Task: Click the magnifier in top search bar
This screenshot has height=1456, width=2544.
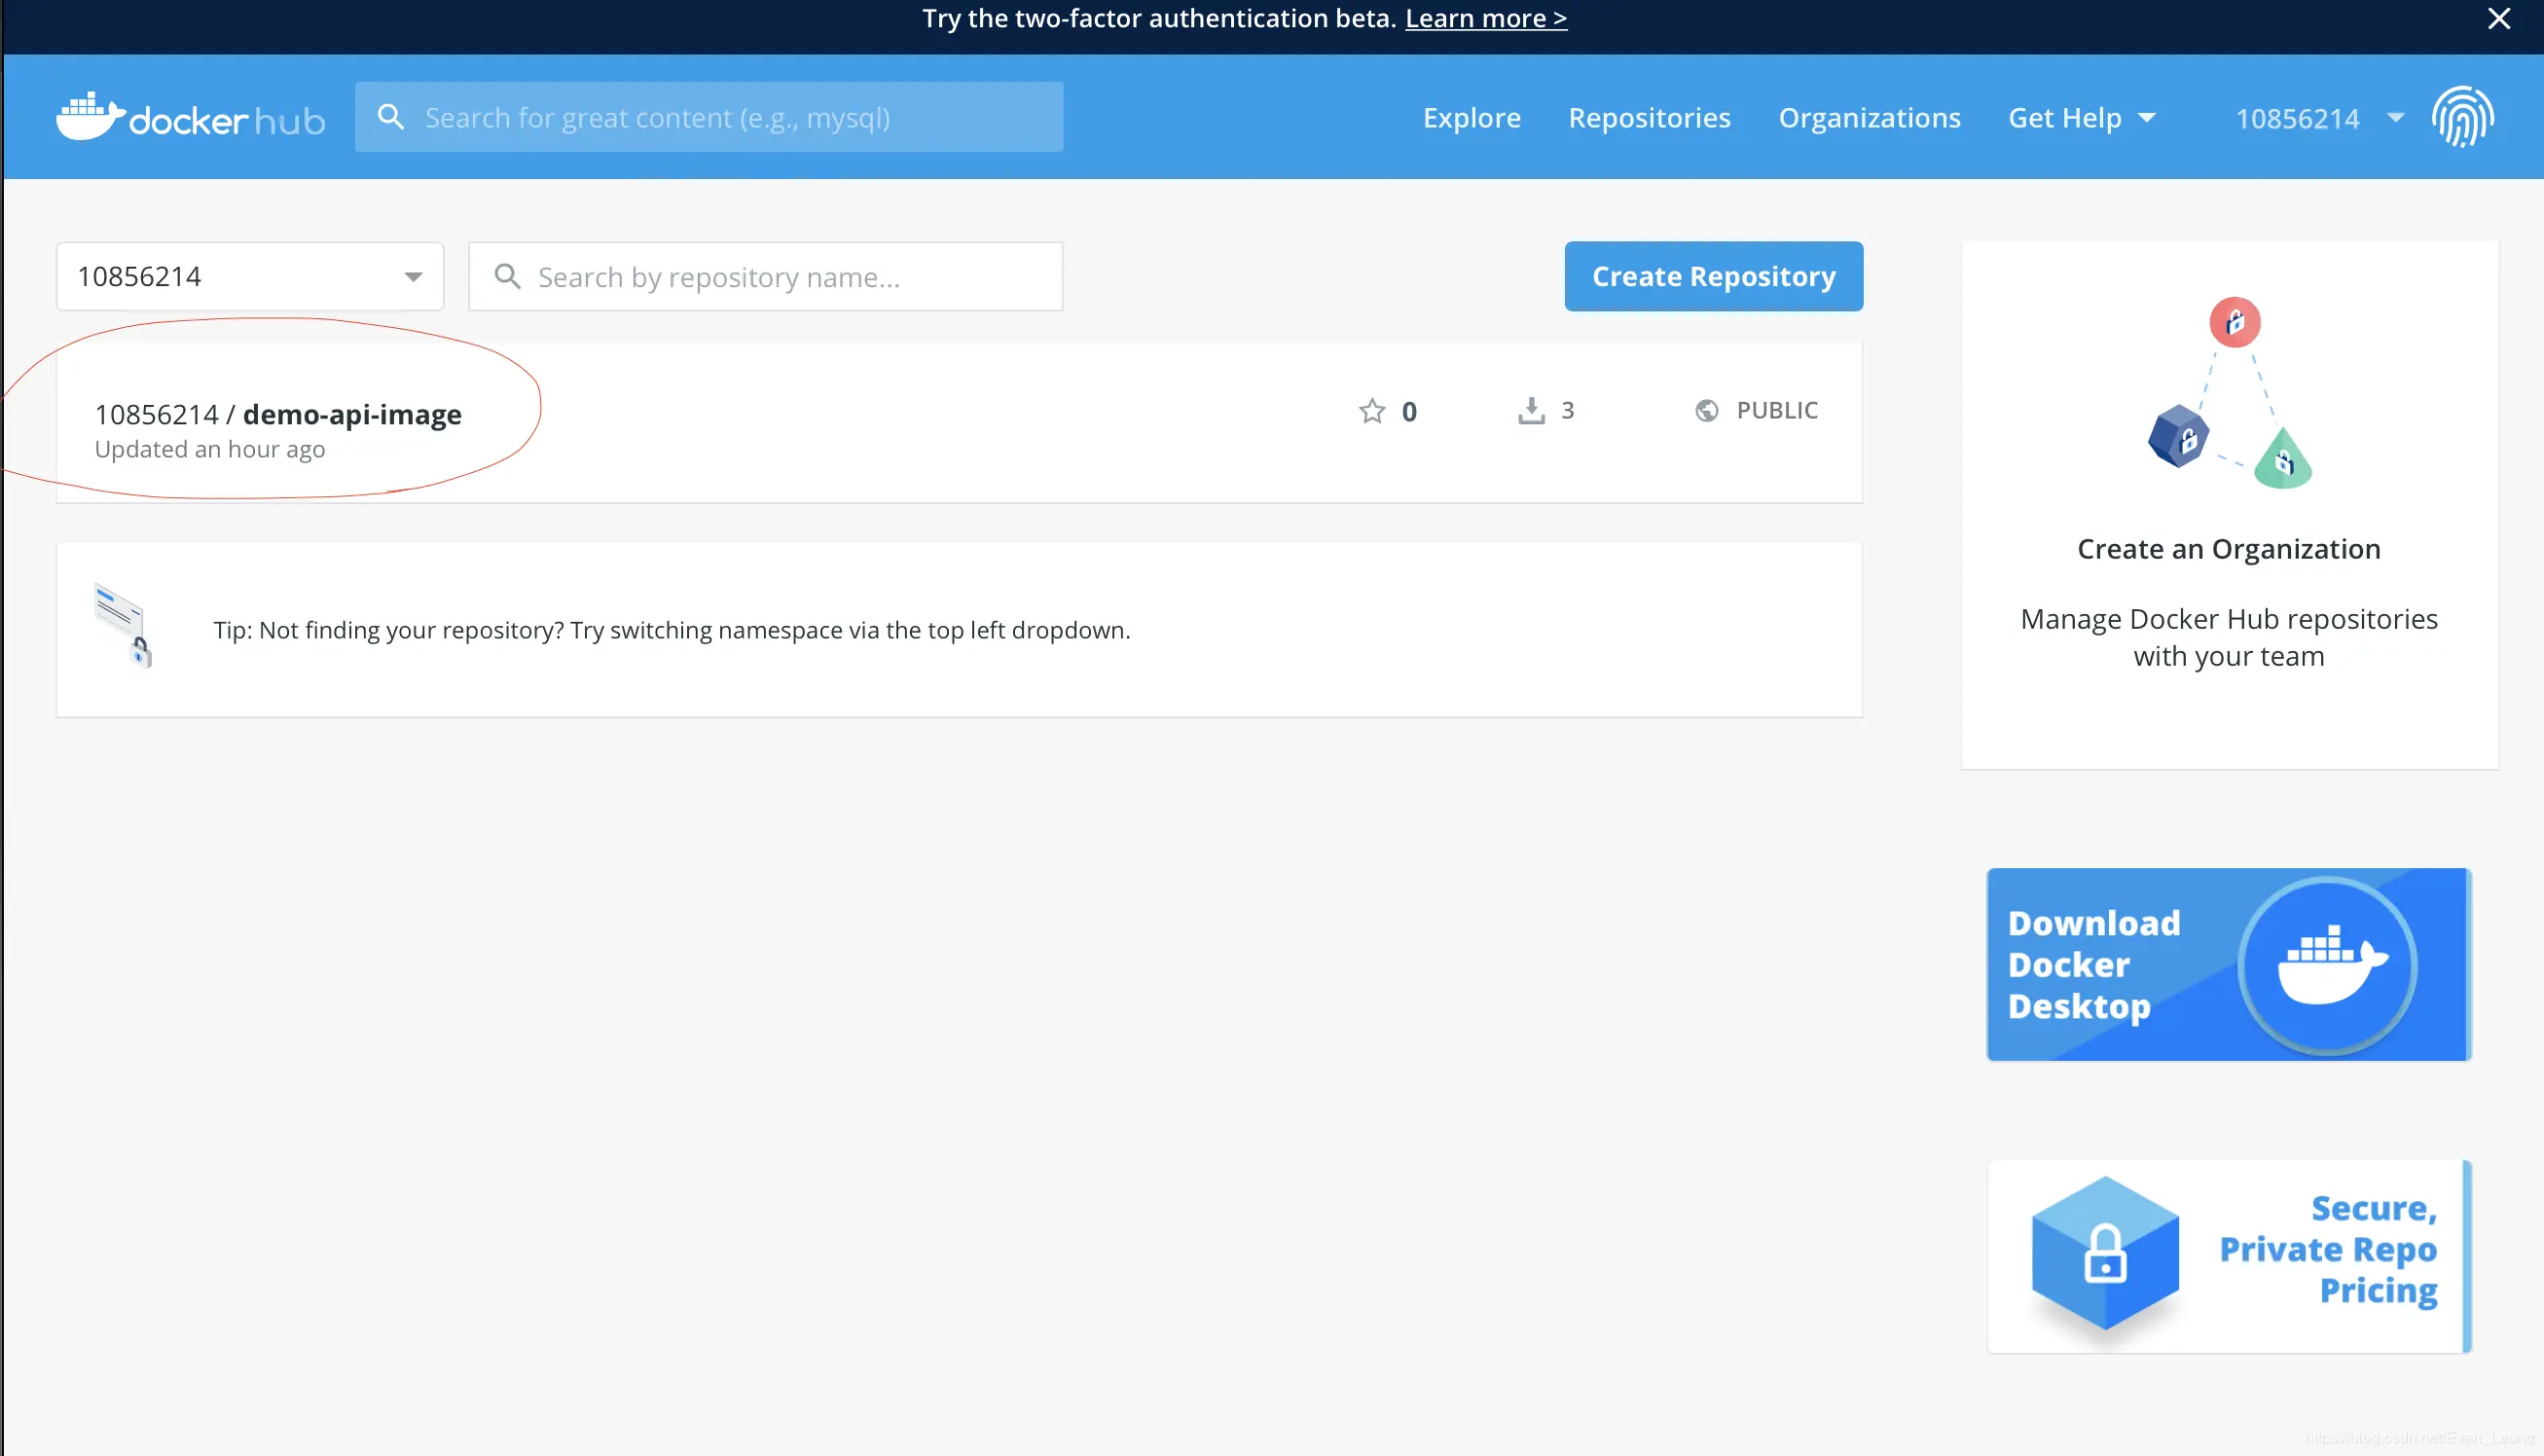Action: 391,117
